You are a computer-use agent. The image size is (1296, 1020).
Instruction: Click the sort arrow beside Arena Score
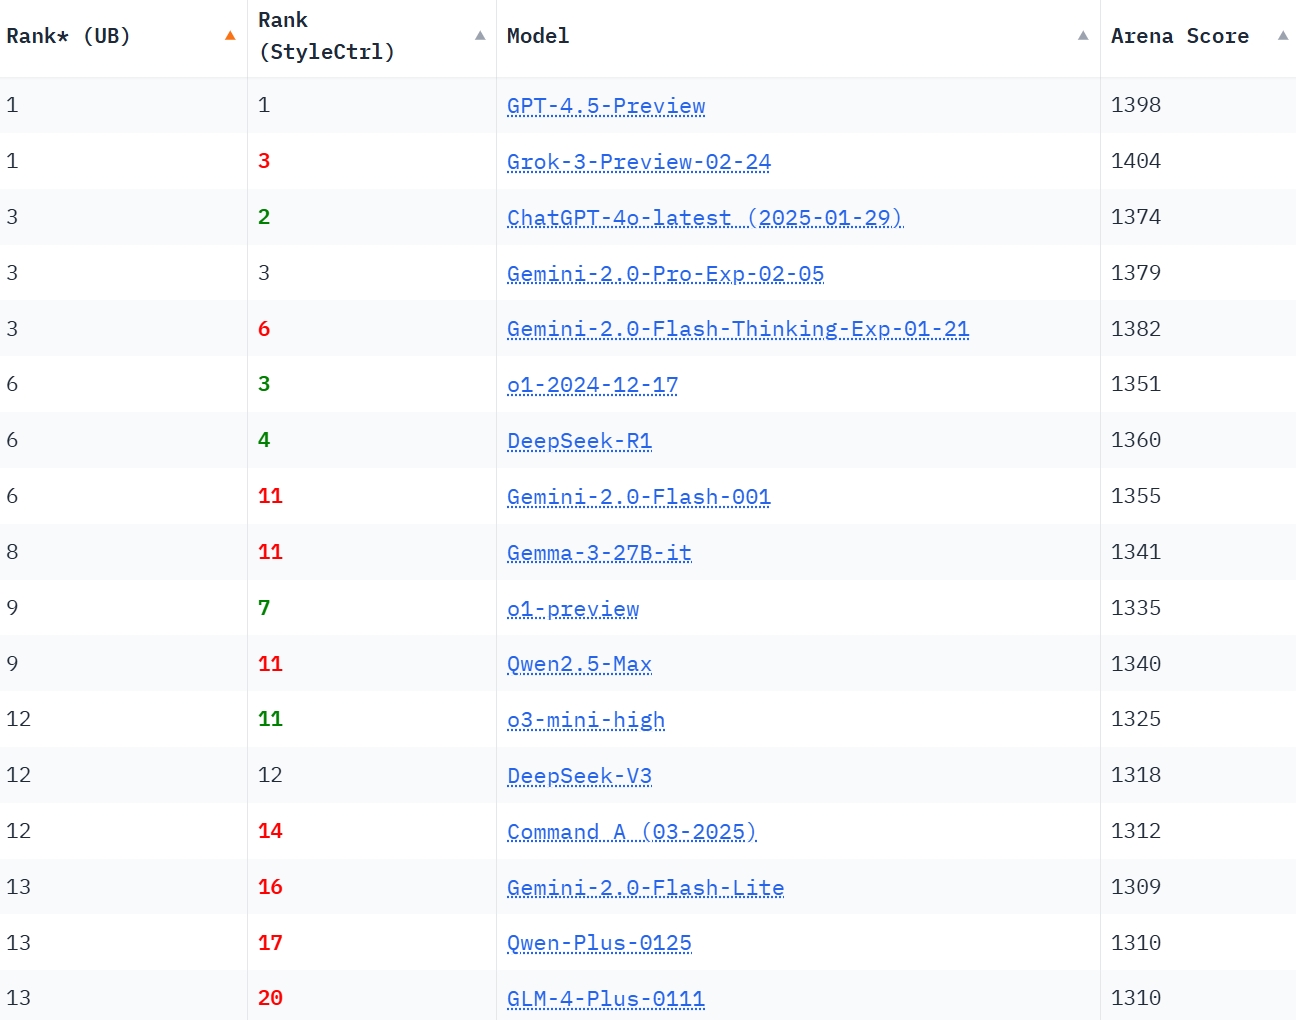click(1283, 36)
